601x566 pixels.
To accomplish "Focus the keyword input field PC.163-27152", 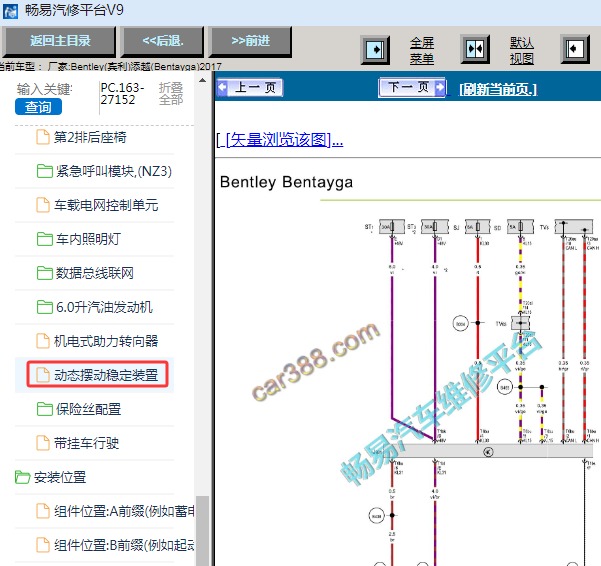I will (x=123, y=94).
